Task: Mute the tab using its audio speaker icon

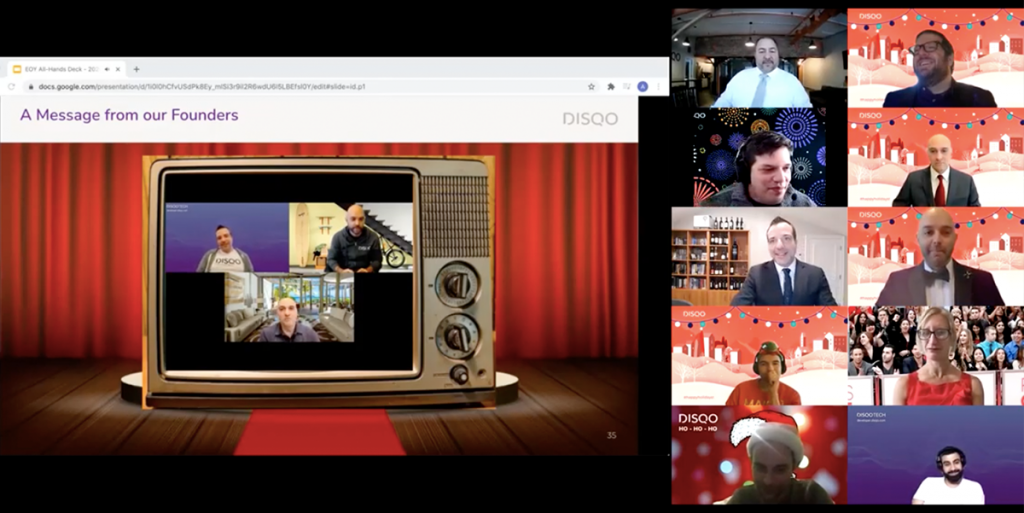Action: 106,69
